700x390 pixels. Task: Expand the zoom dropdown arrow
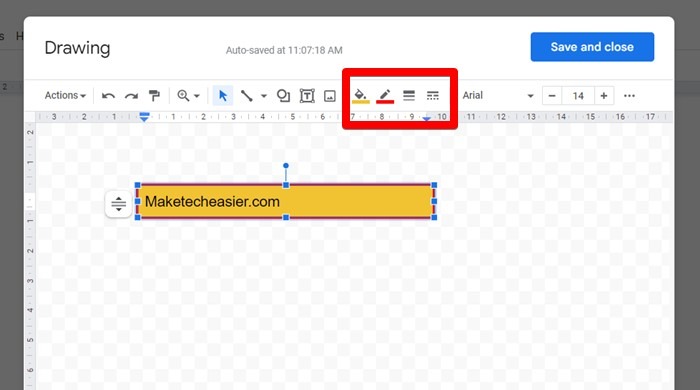pyautogui.click(x=196, y=96)
